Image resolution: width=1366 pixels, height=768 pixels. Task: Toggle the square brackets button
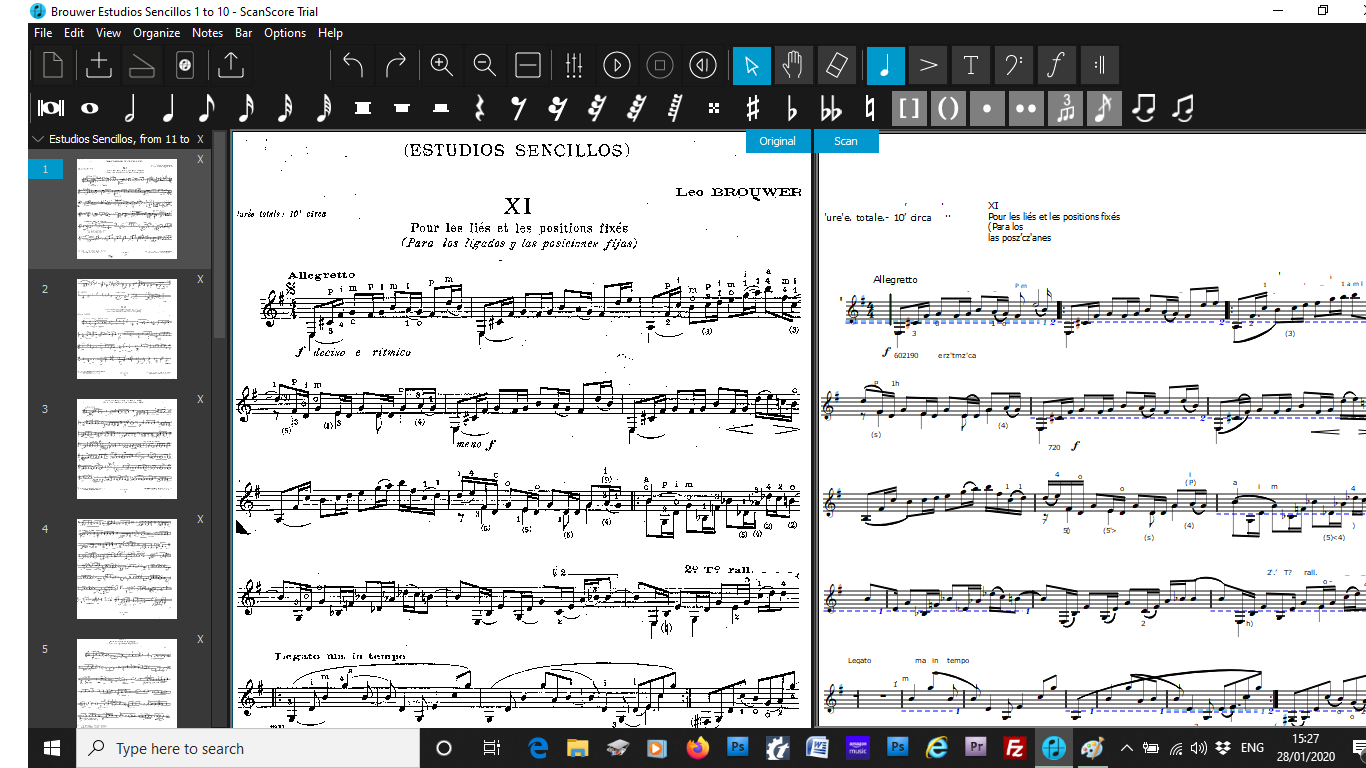(x=909, y=108)
